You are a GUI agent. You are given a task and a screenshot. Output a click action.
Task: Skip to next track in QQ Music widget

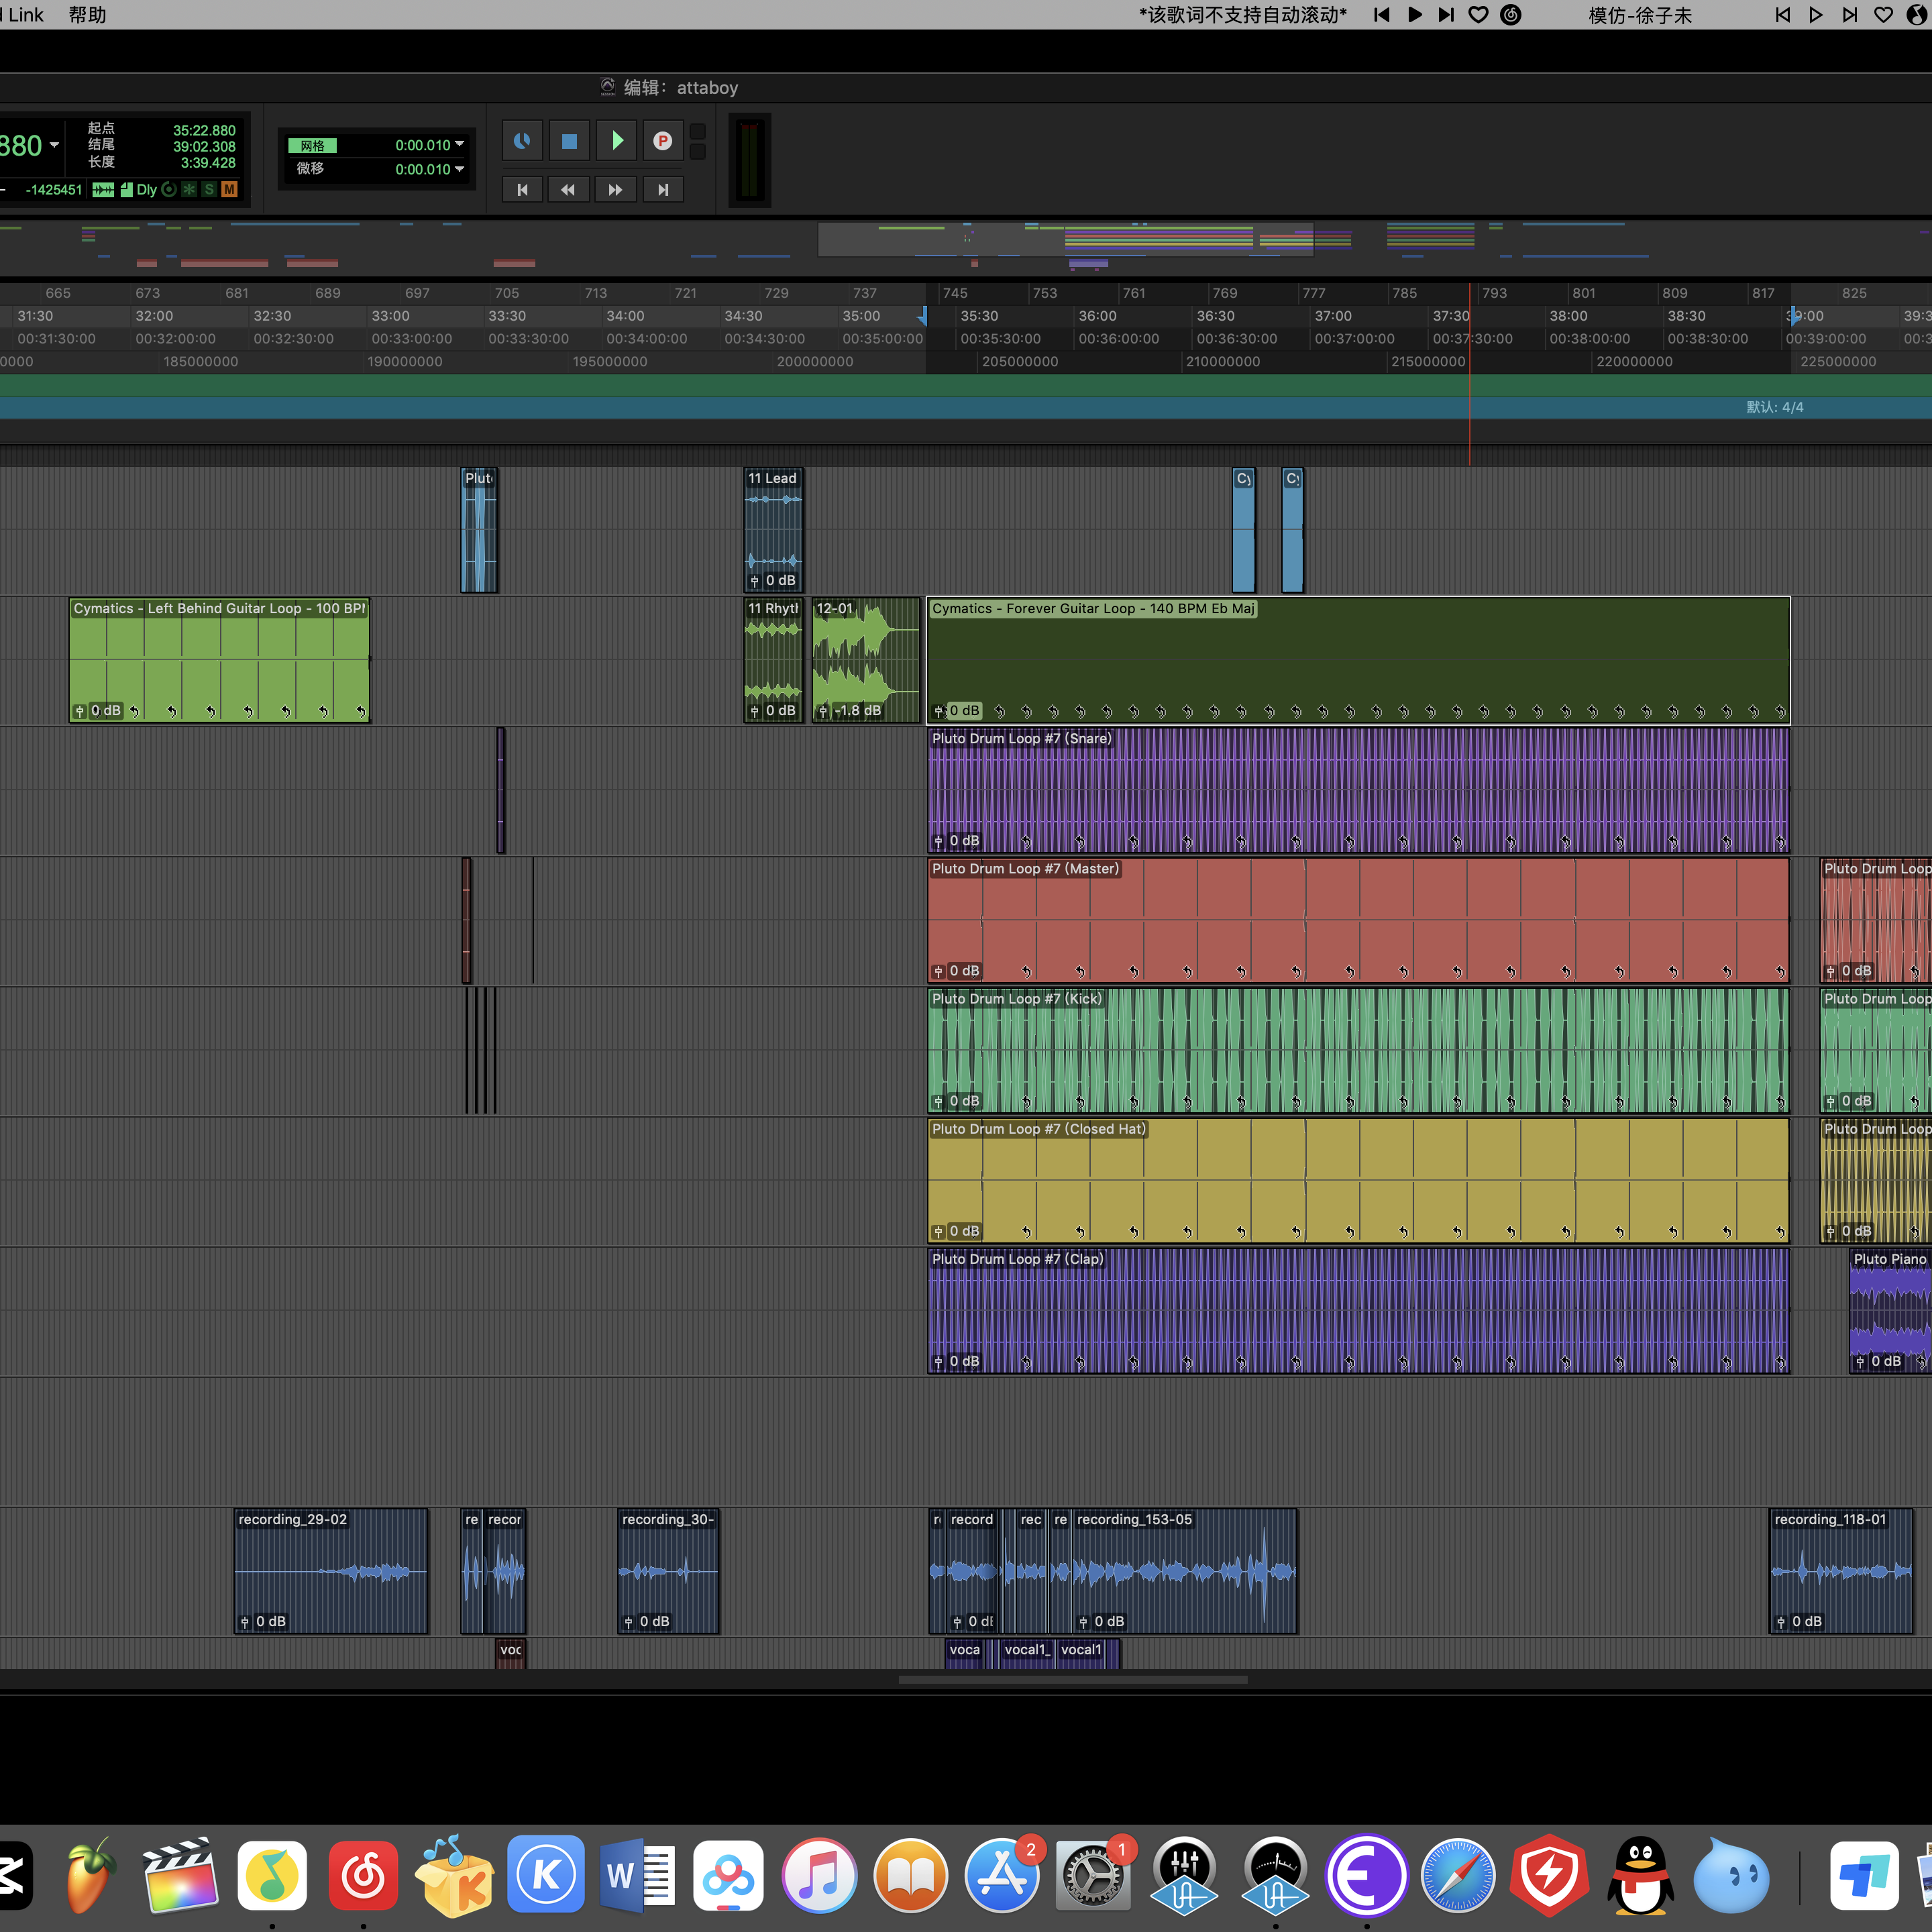(1850, 15)
